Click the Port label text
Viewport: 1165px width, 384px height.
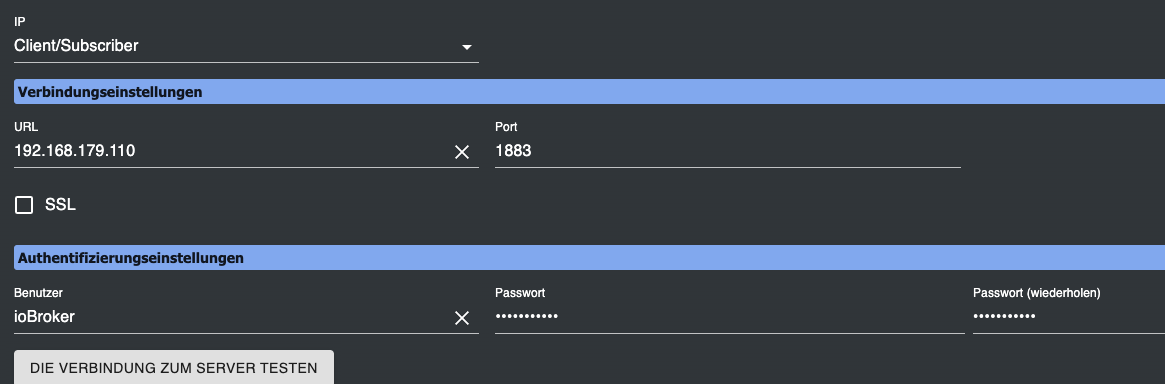click(506, 127)
